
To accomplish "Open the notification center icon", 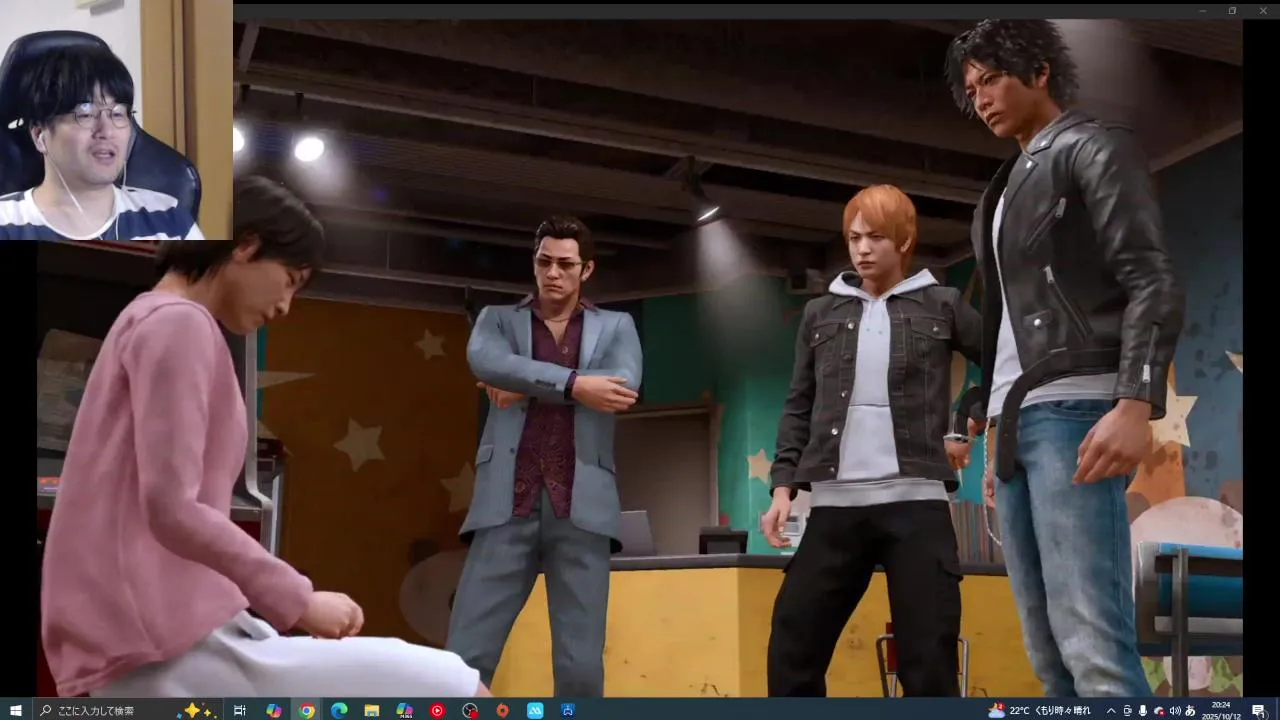I will [1258, 710].
